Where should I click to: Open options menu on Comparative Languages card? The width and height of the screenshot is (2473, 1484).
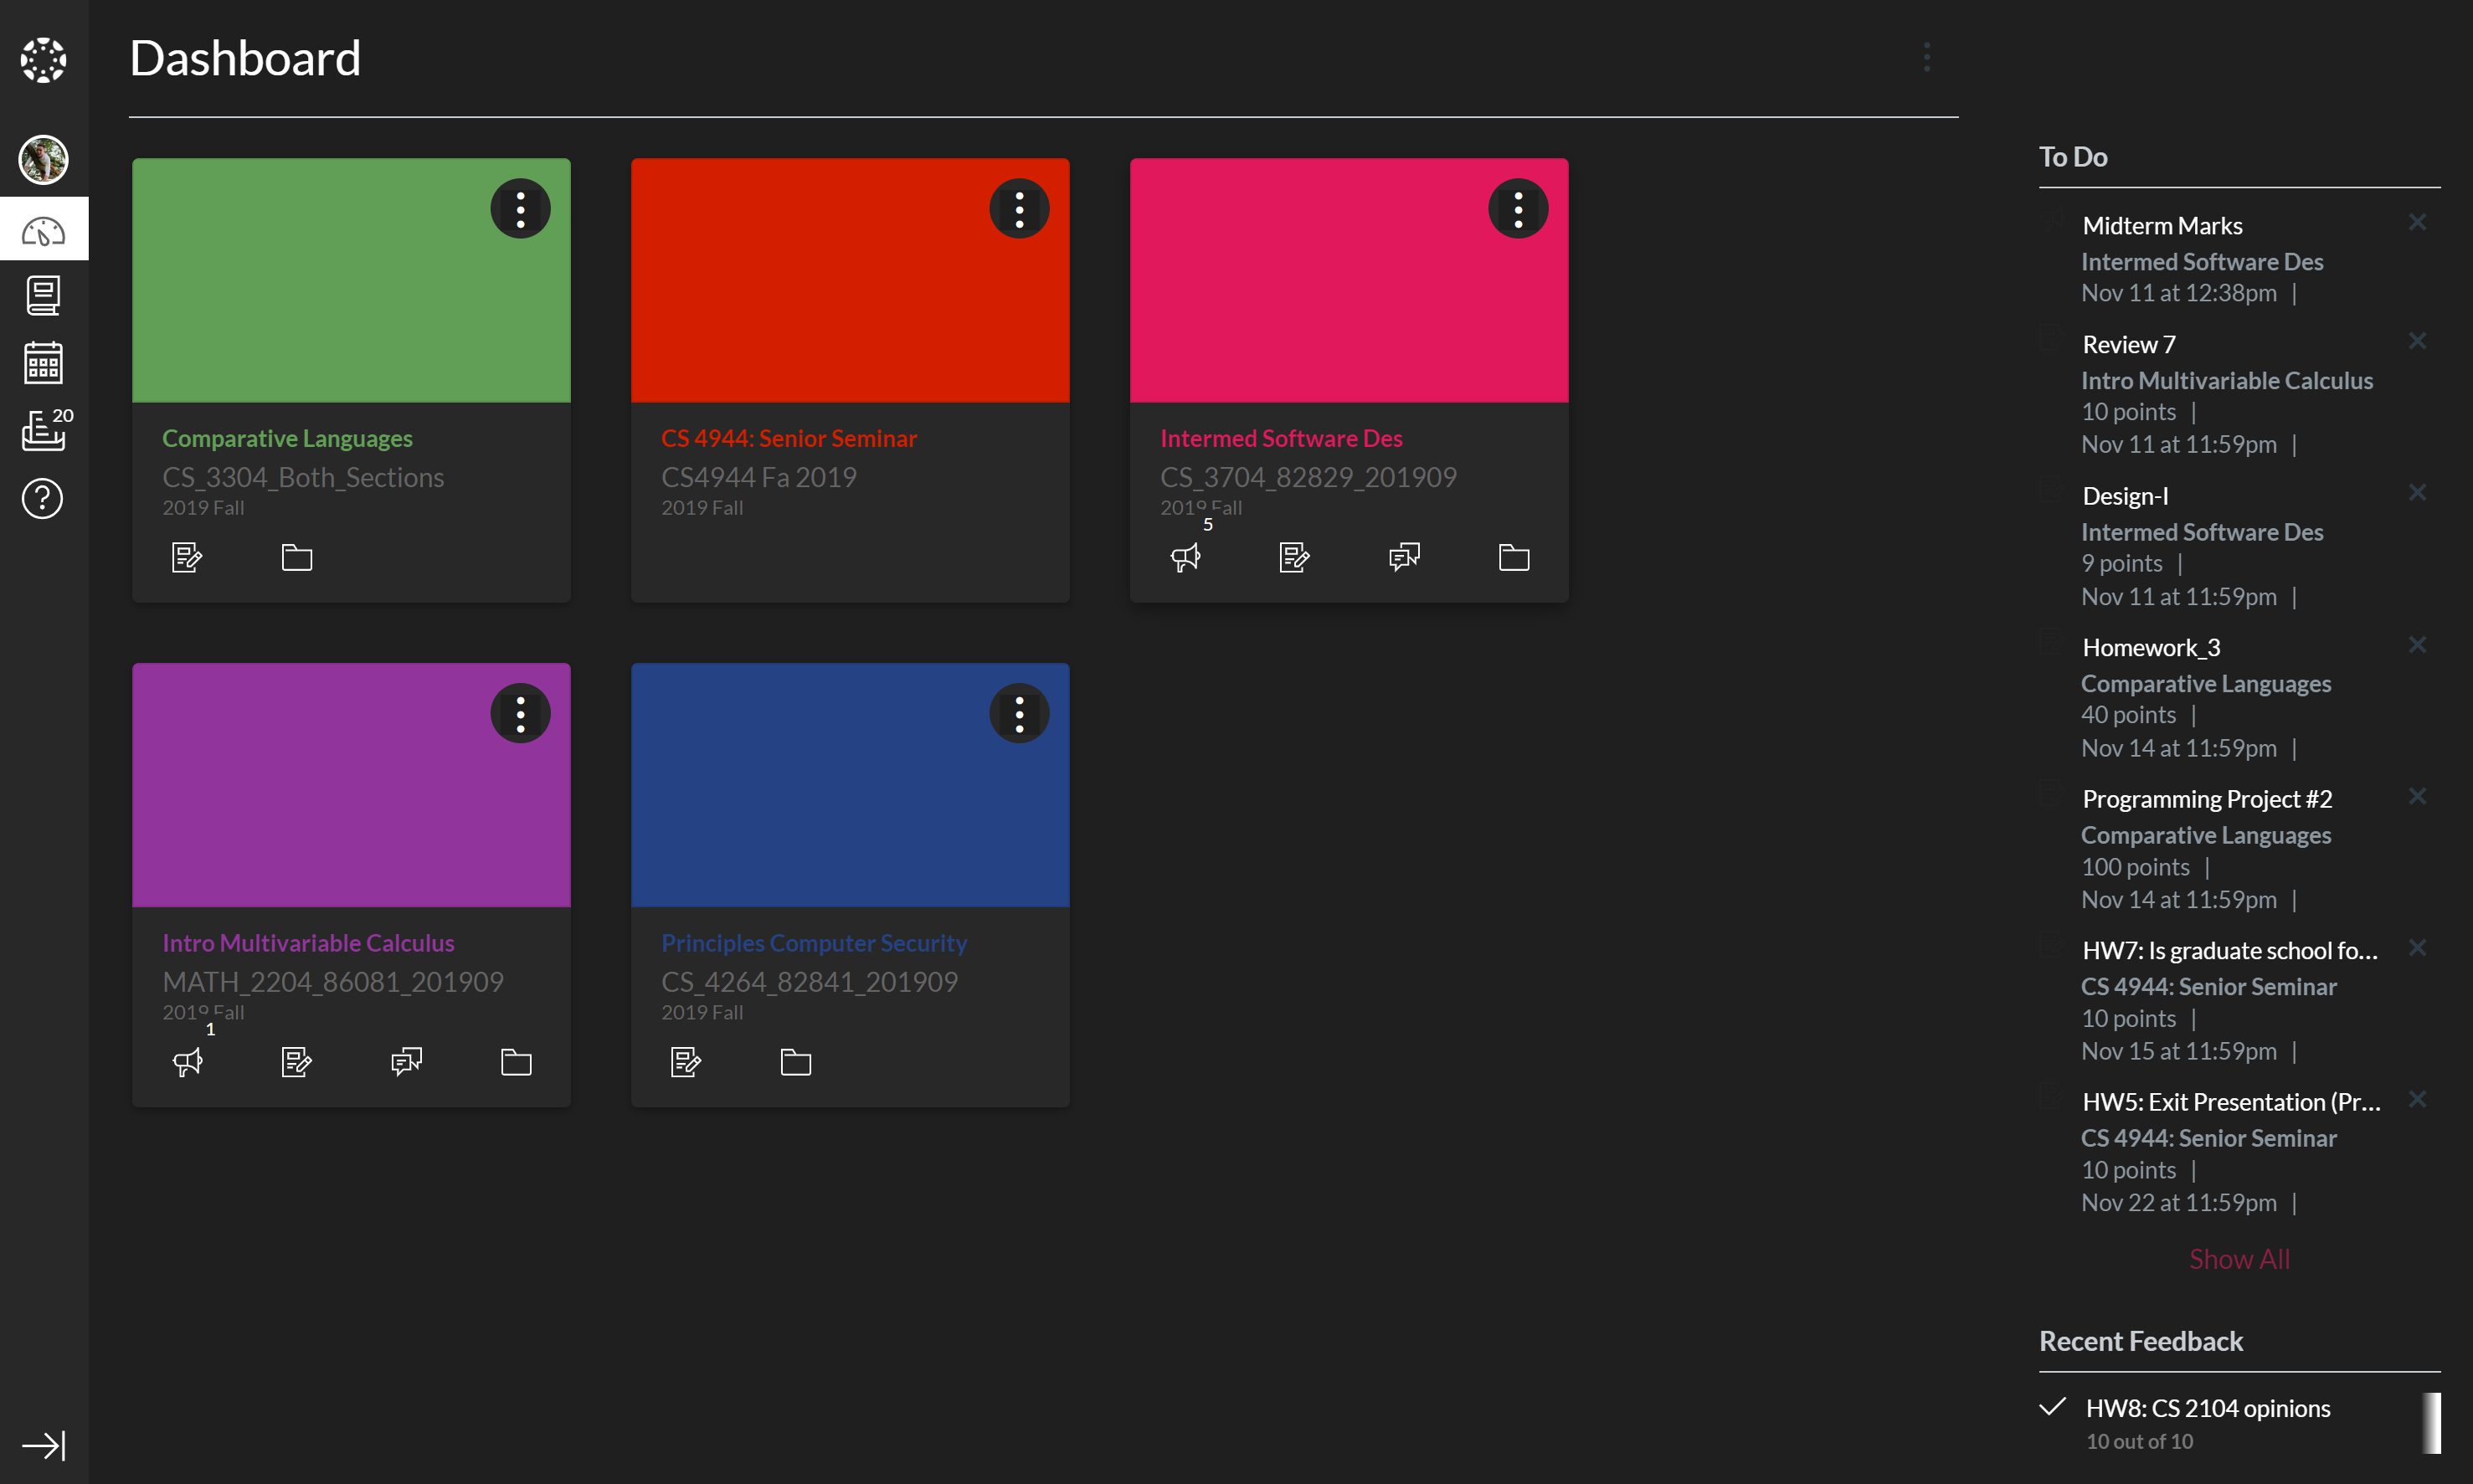click(520, 209)
